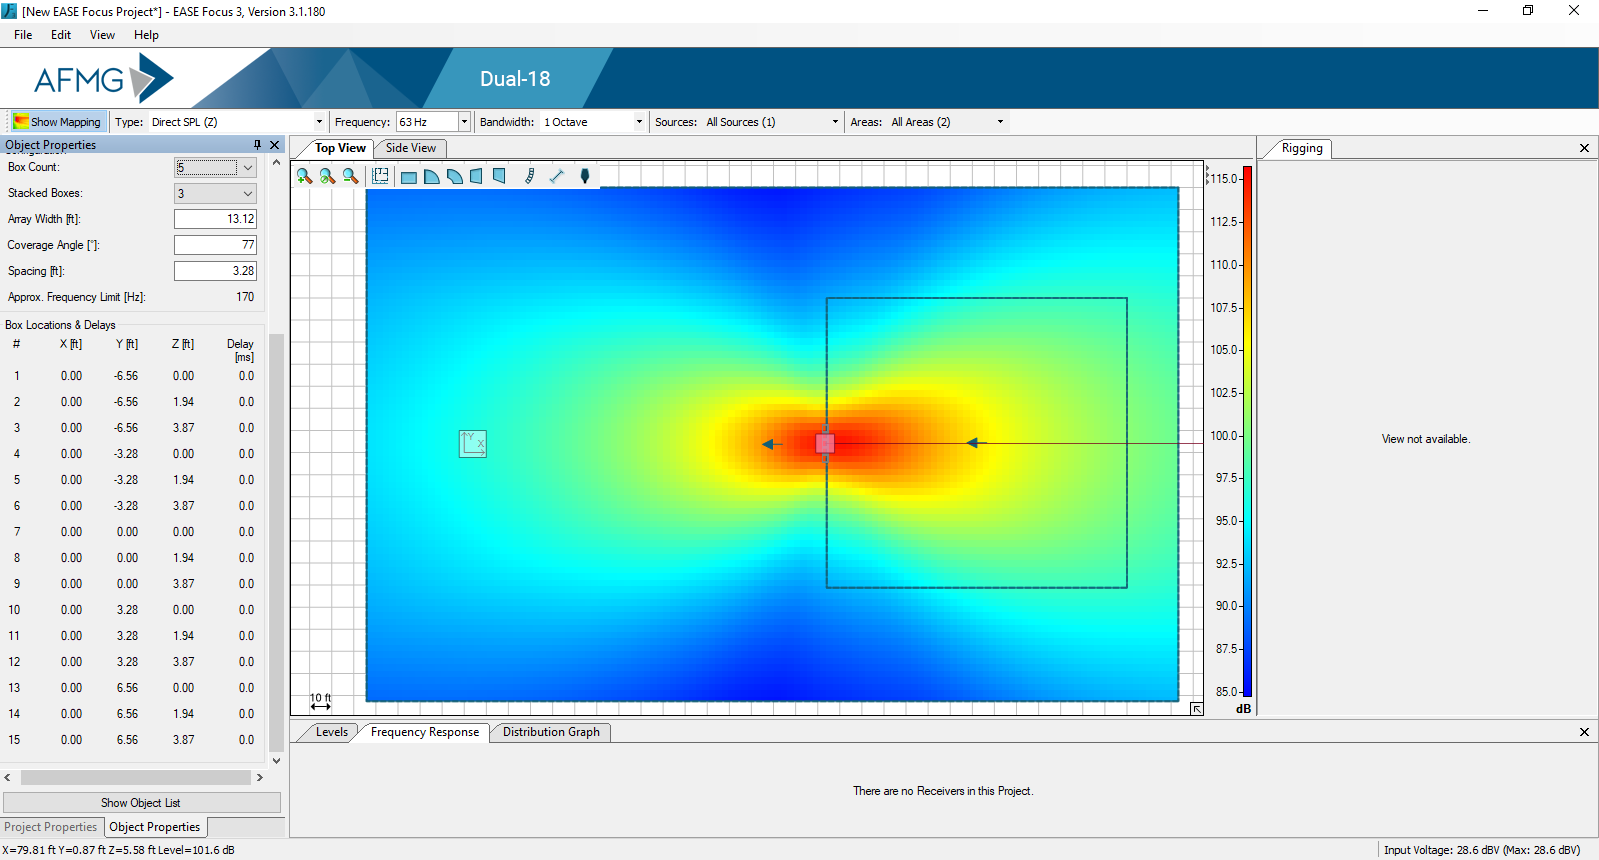The height and width of the screenshot is (860, 1599).
Task: Click the Show Object List button
Action: [x=141, y=803]
